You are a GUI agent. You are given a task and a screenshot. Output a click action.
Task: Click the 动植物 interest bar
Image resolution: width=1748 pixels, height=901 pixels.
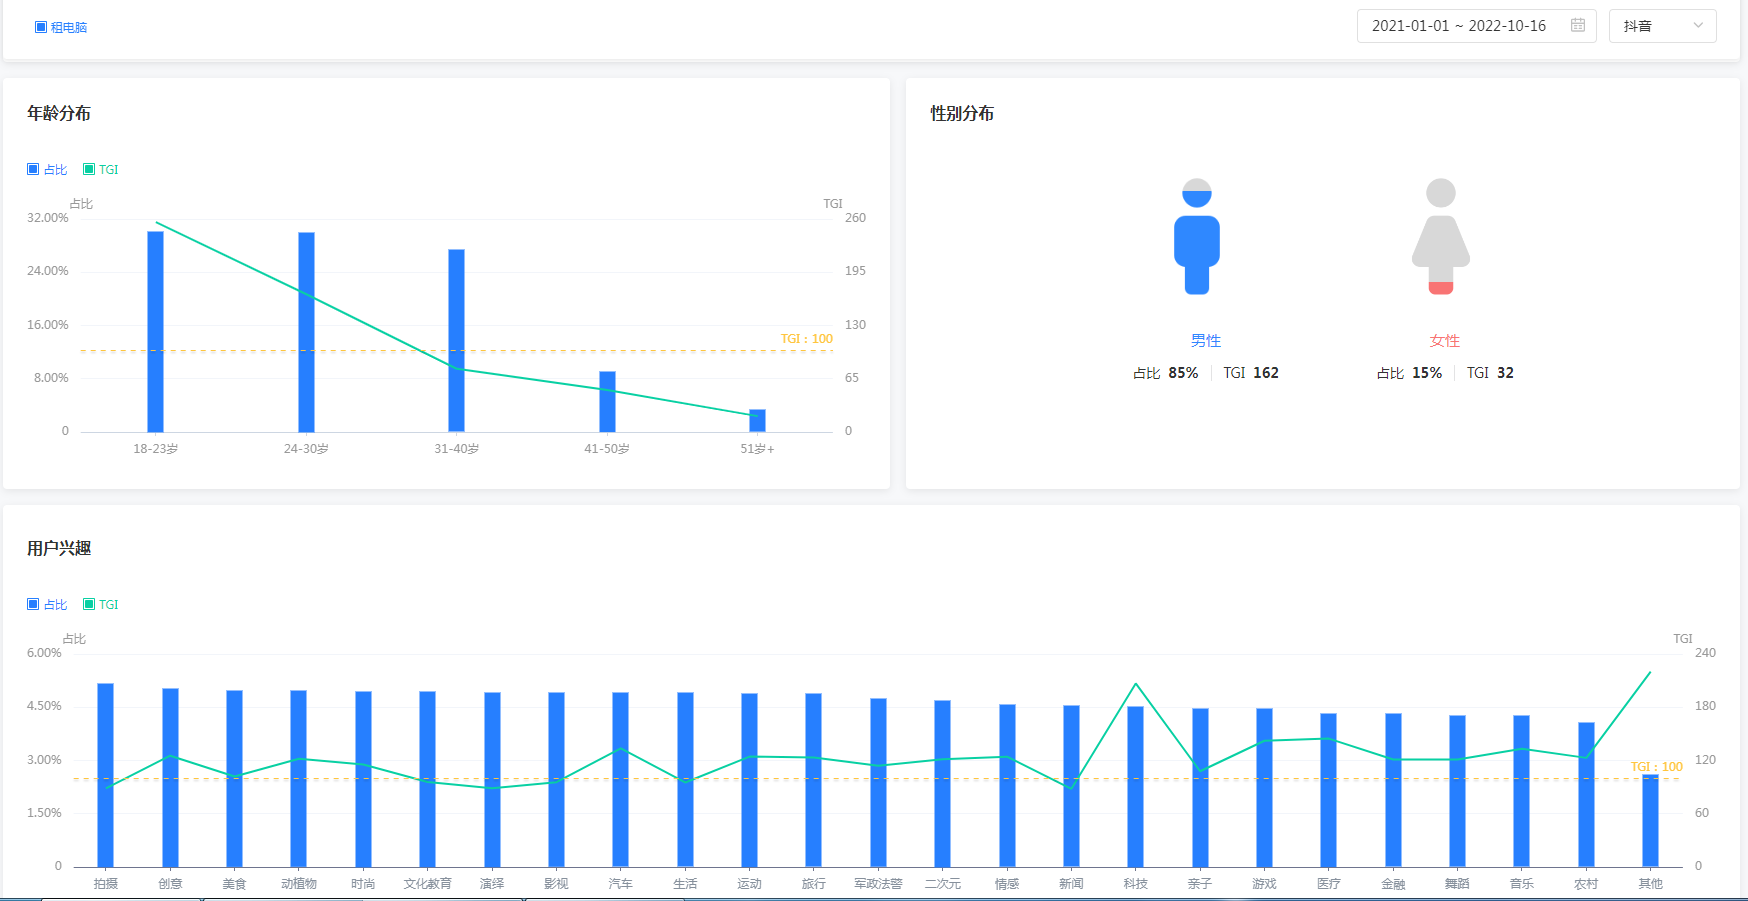(299, 779)
